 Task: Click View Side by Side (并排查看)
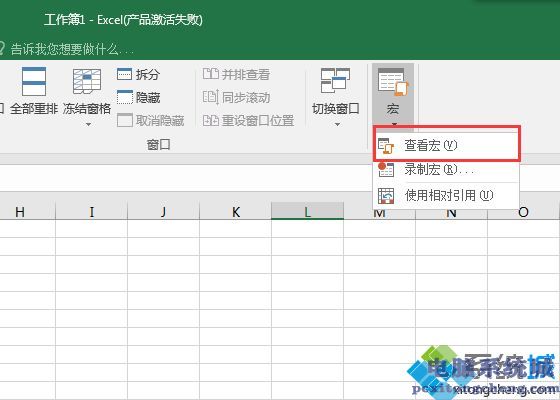[x=236, y=74]
